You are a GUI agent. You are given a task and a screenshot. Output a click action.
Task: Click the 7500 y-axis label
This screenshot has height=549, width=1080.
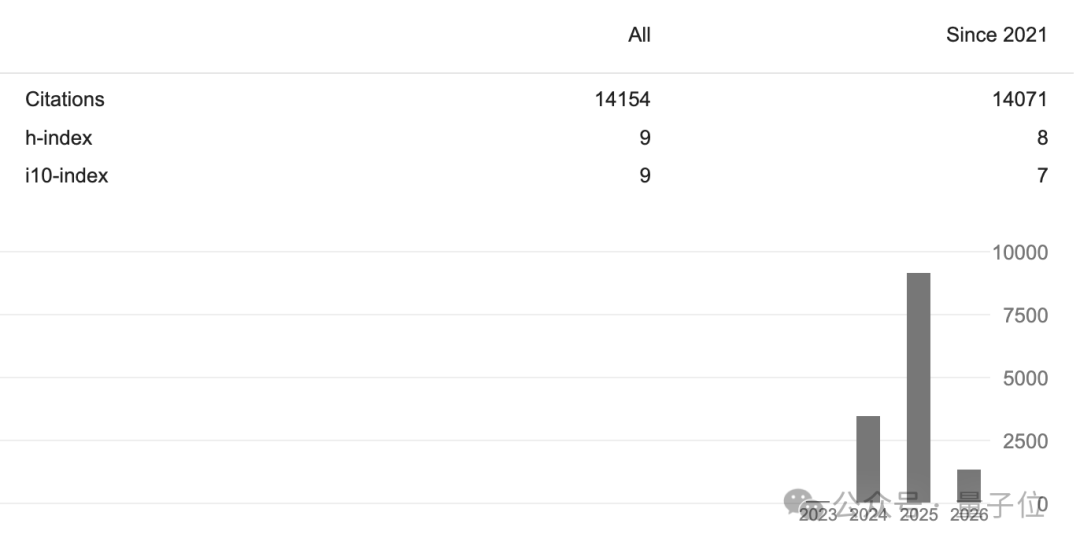1024,316
